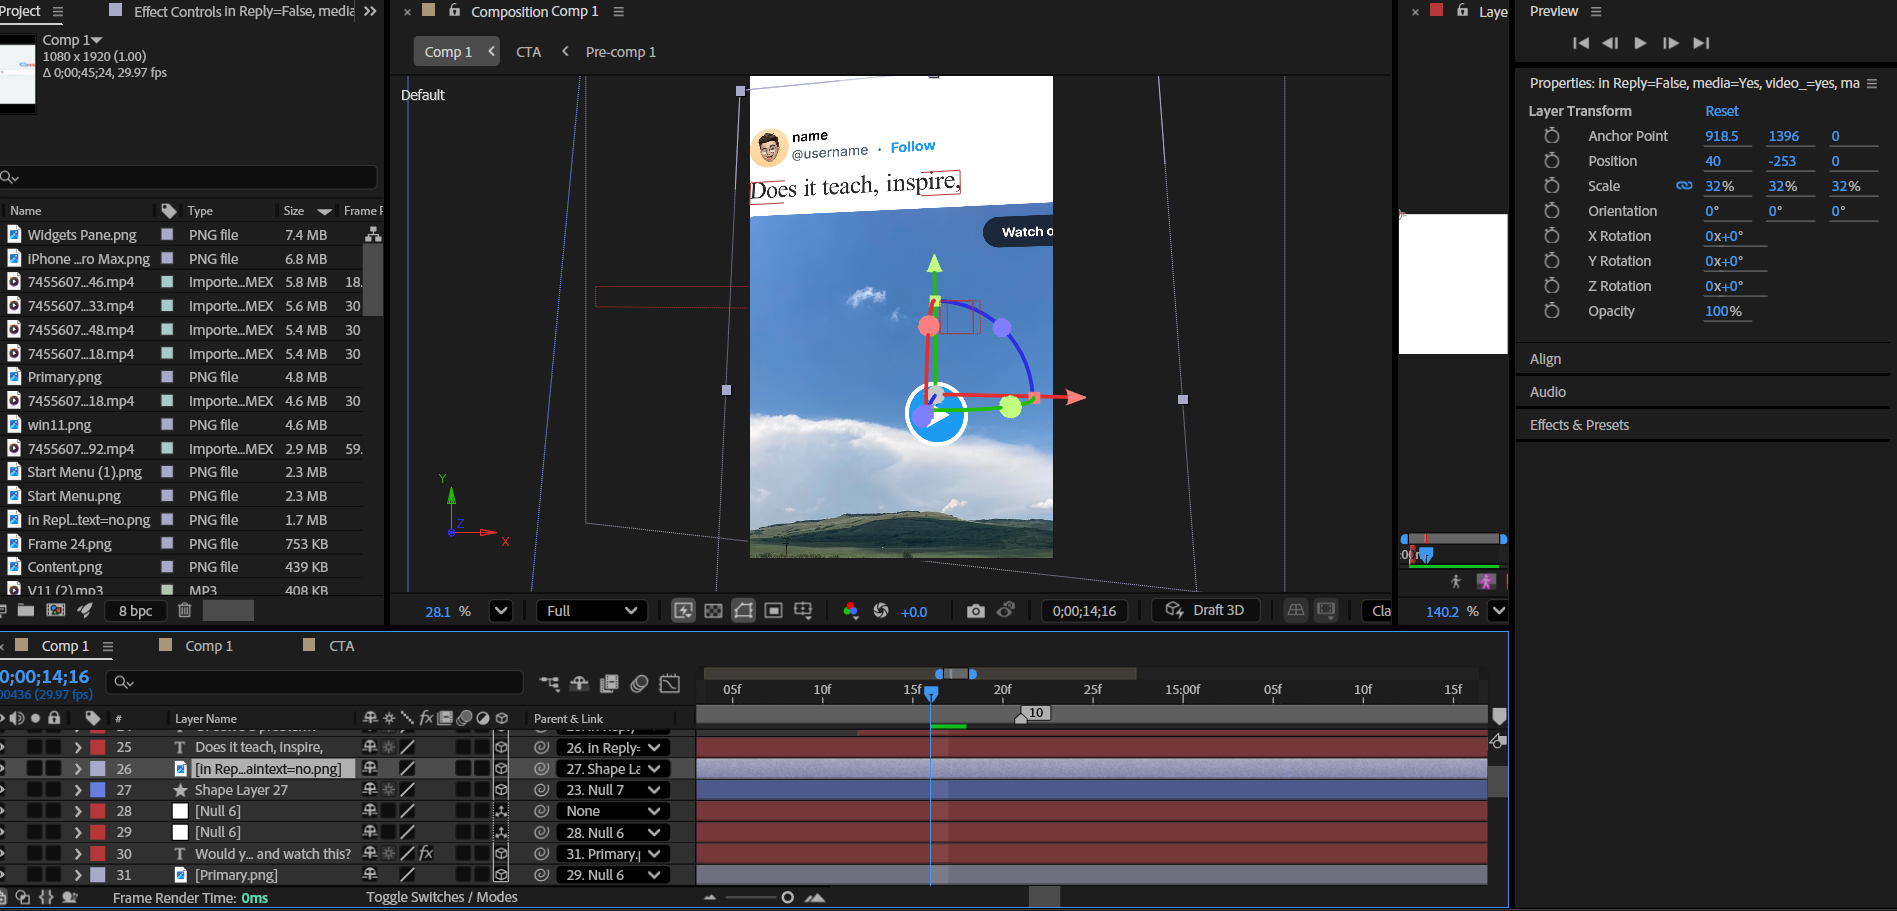Click Reset in Layer Transform

[x=1721, y=111]
